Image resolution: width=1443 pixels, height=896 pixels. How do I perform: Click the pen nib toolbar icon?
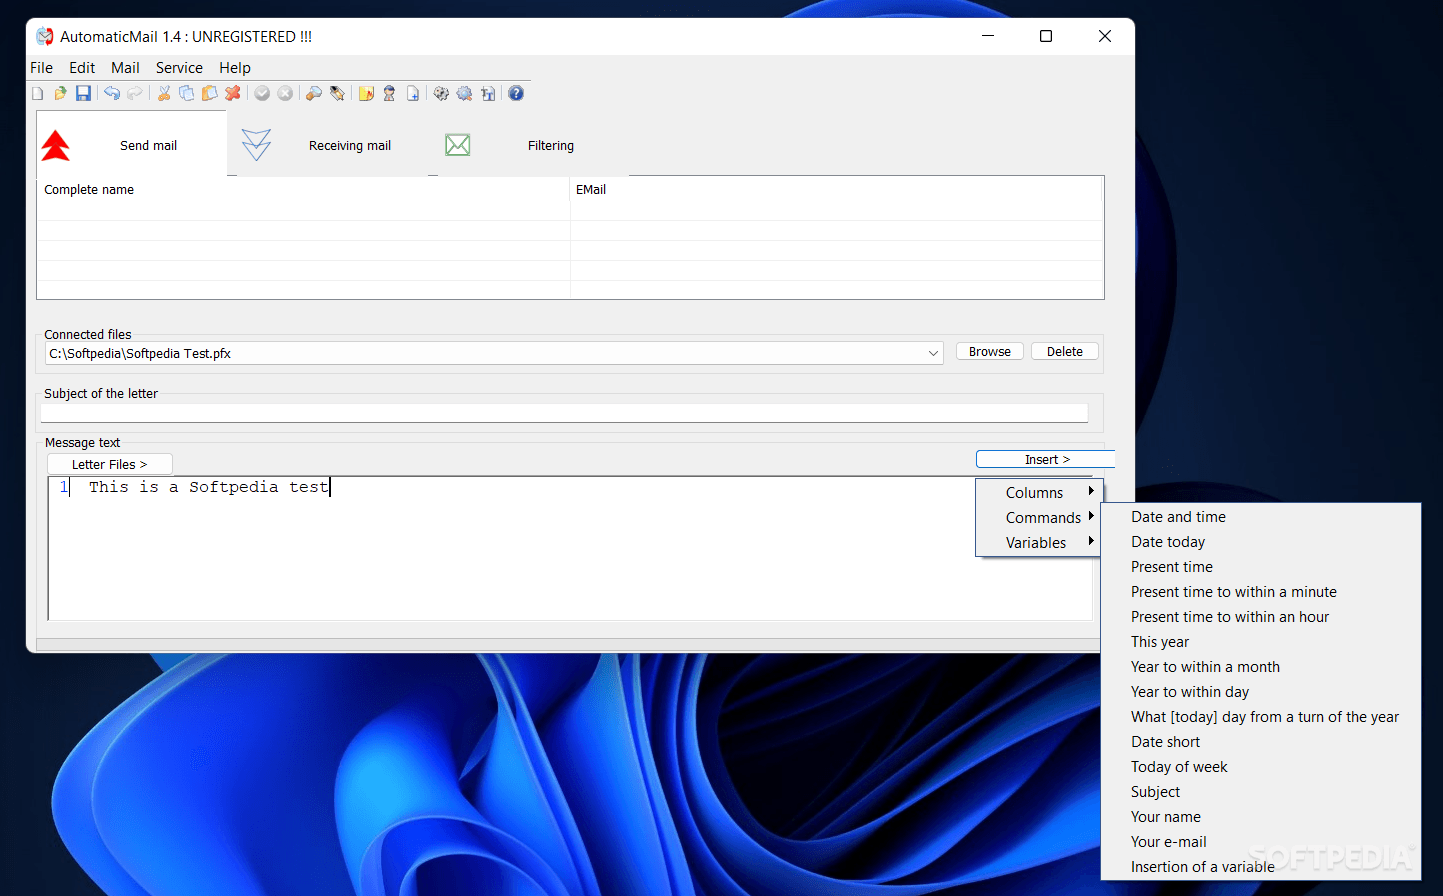tap(337, 93)
